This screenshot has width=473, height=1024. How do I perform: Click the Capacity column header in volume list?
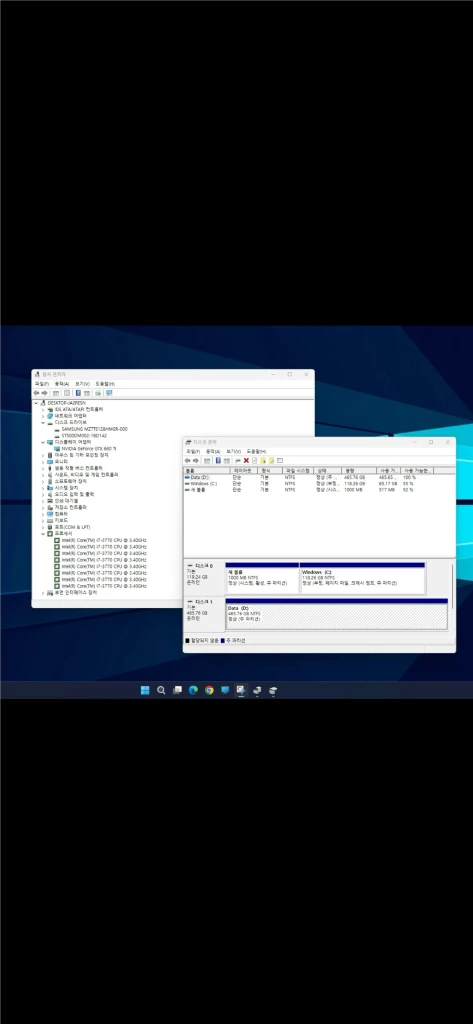tap(359, 470)
